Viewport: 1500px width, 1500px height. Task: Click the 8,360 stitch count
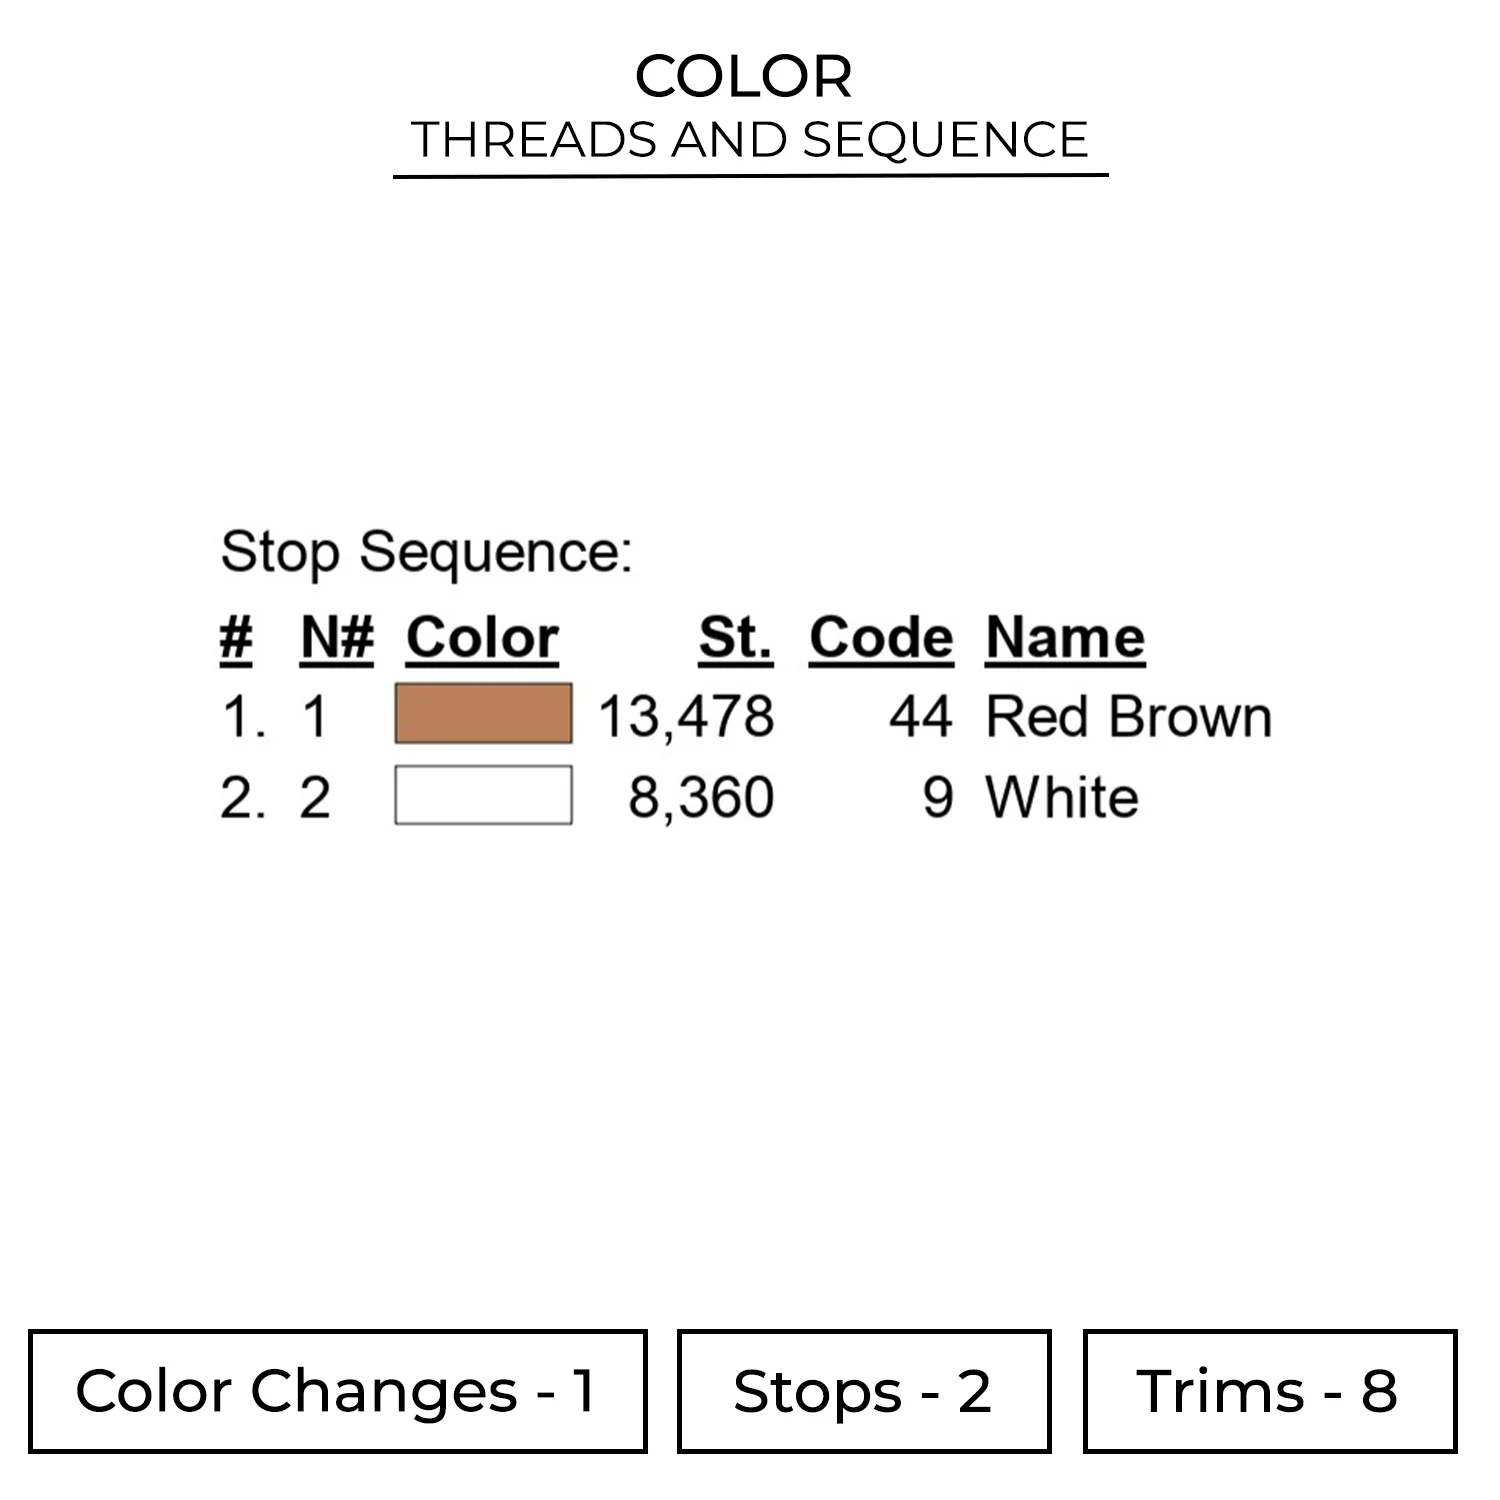700,797
